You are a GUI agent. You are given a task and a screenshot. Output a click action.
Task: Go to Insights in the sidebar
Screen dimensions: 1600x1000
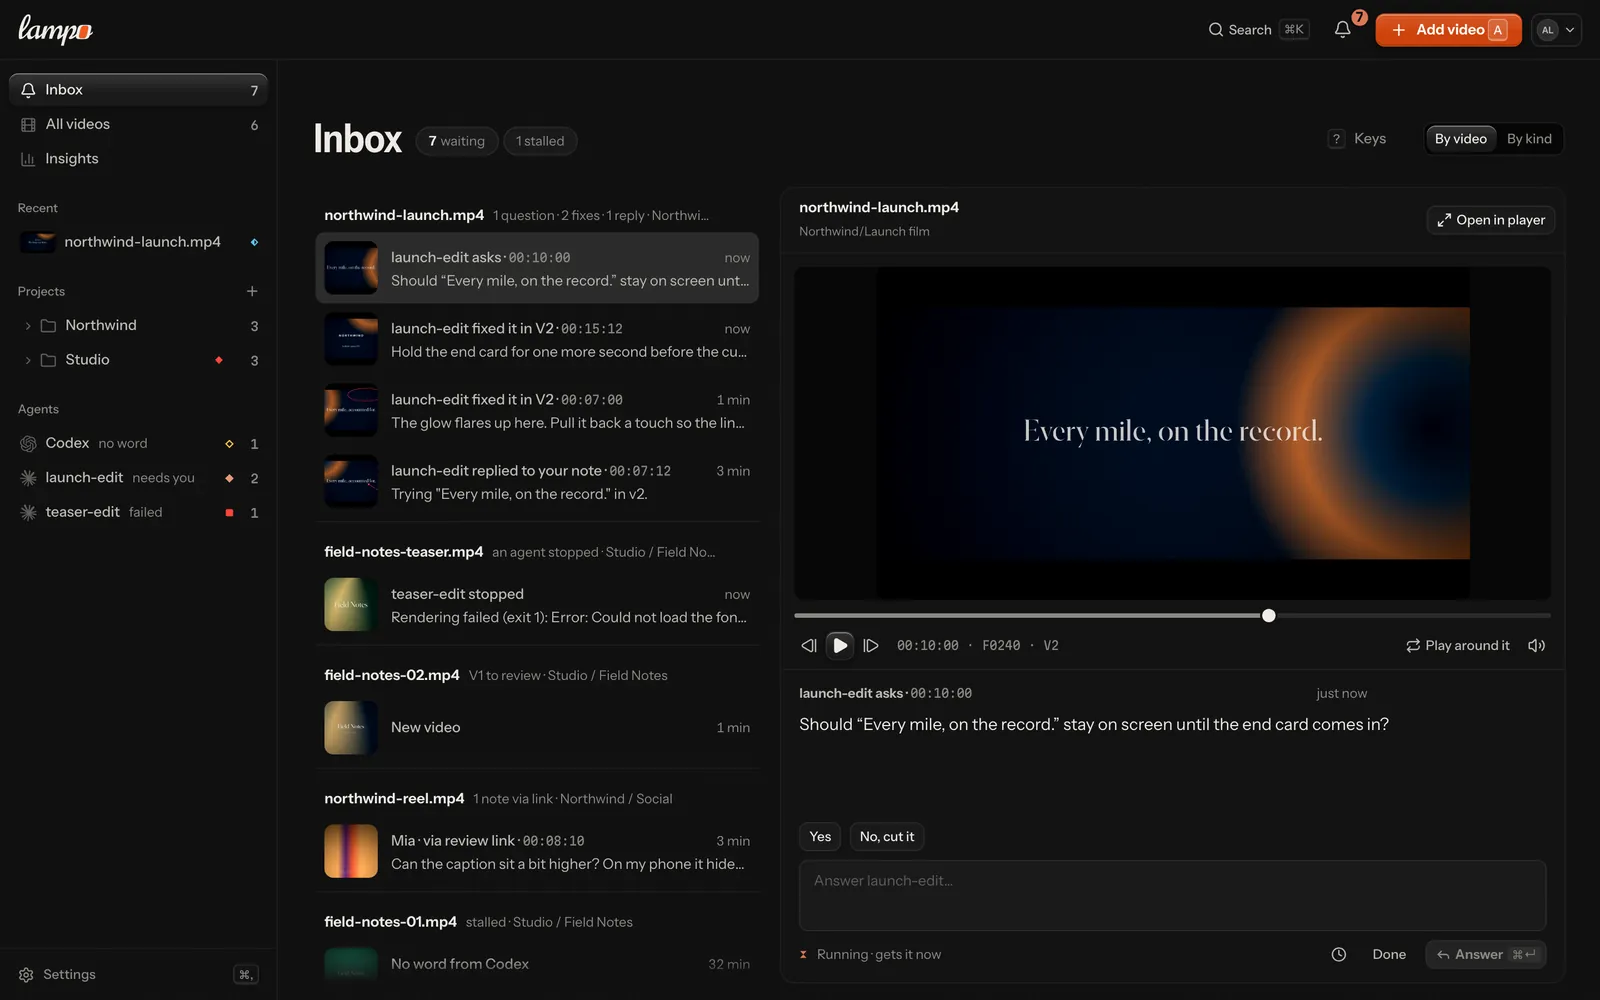click(138, 158)
